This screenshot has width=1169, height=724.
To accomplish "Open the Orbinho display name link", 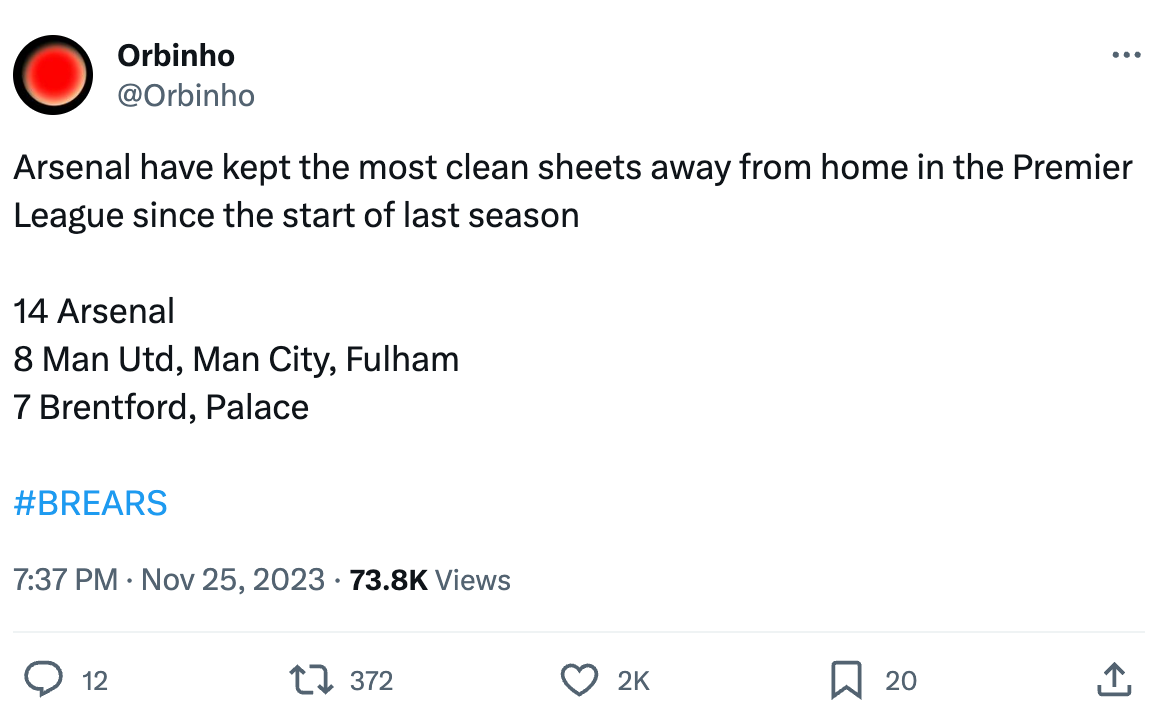I will [176, 56].
